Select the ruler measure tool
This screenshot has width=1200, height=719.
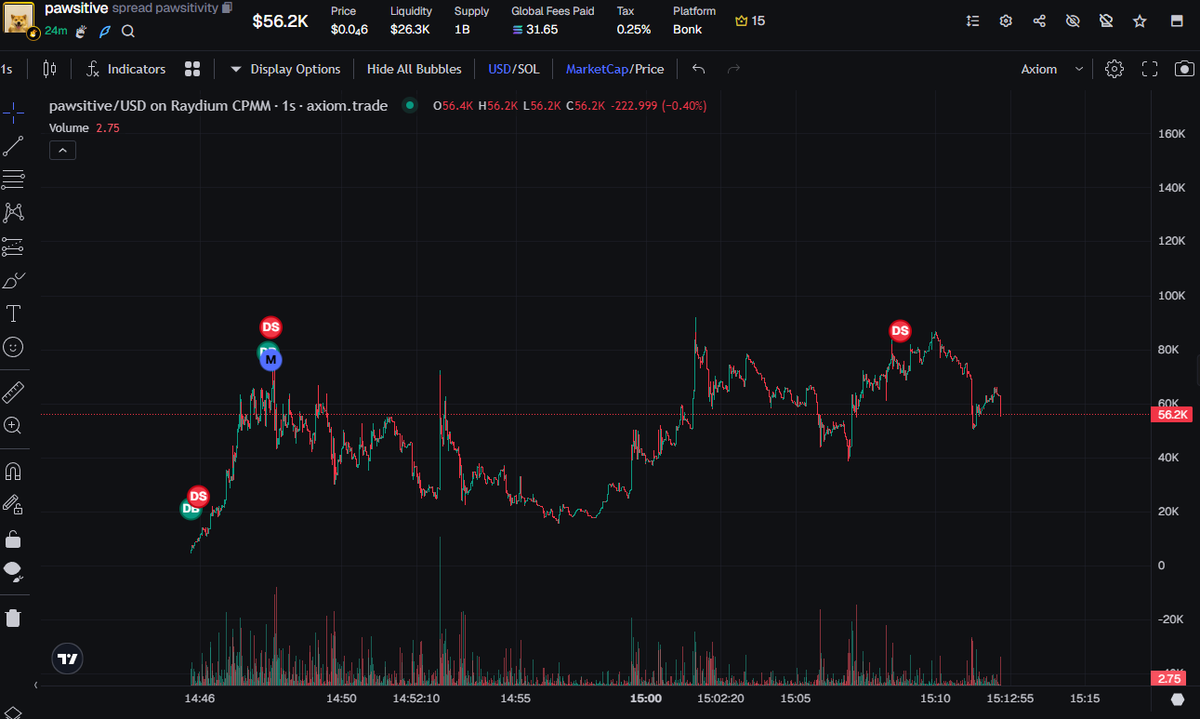[x=14, y=391]
